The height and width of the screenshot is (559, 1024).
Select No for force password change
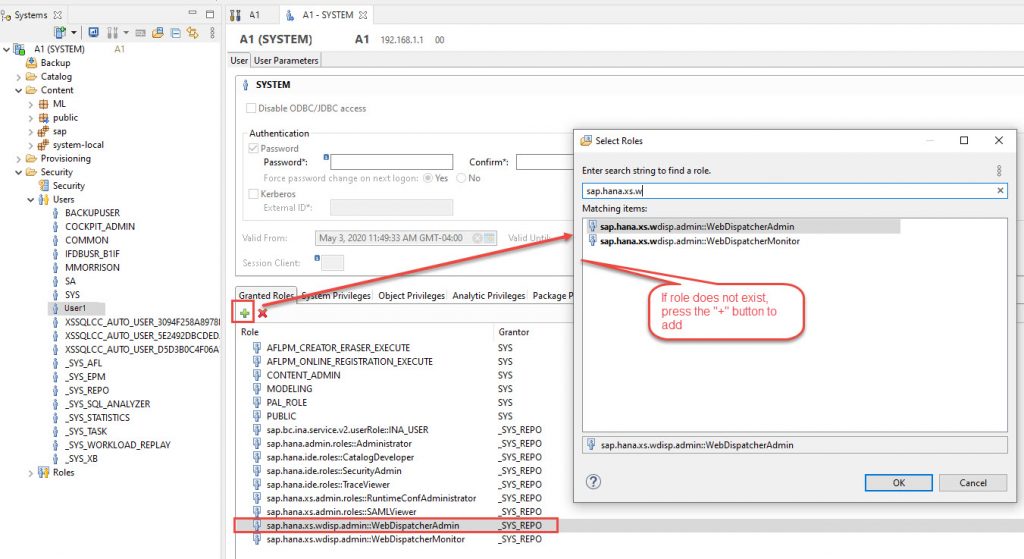pos(461,178)
